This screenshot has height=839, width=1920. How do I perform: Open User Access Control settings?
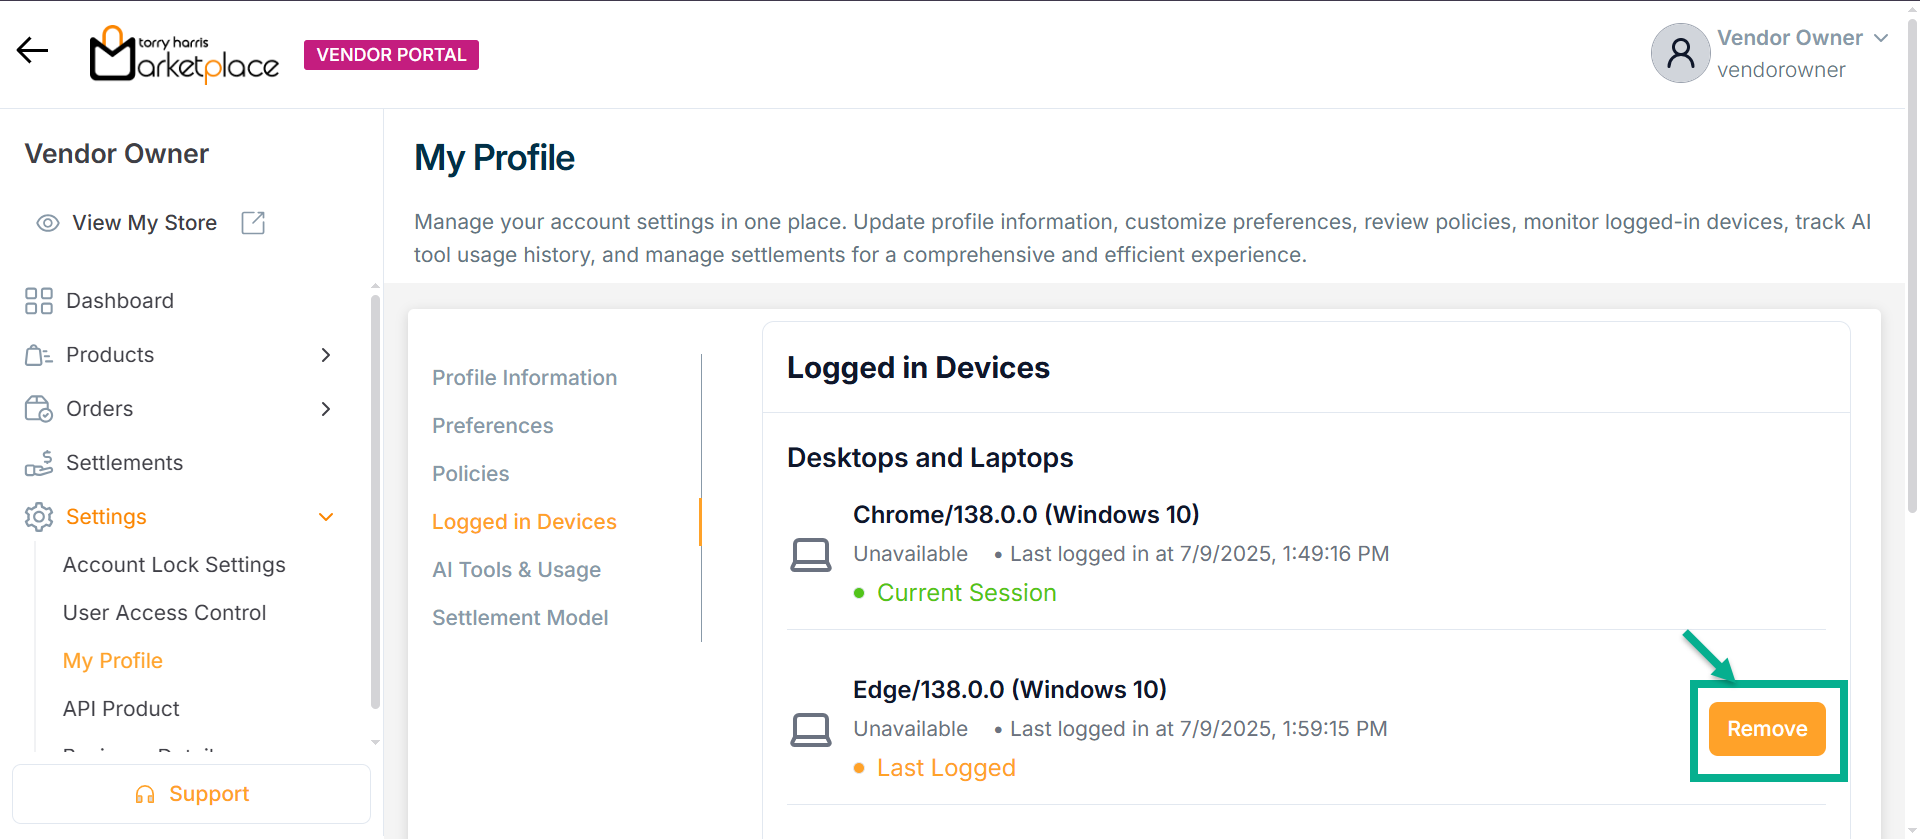point(164,613)
